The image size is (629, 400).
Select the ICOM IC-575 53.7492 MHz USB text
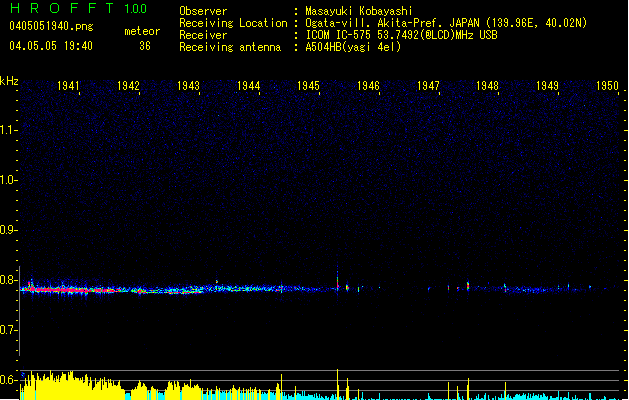(x=401, y=35)
